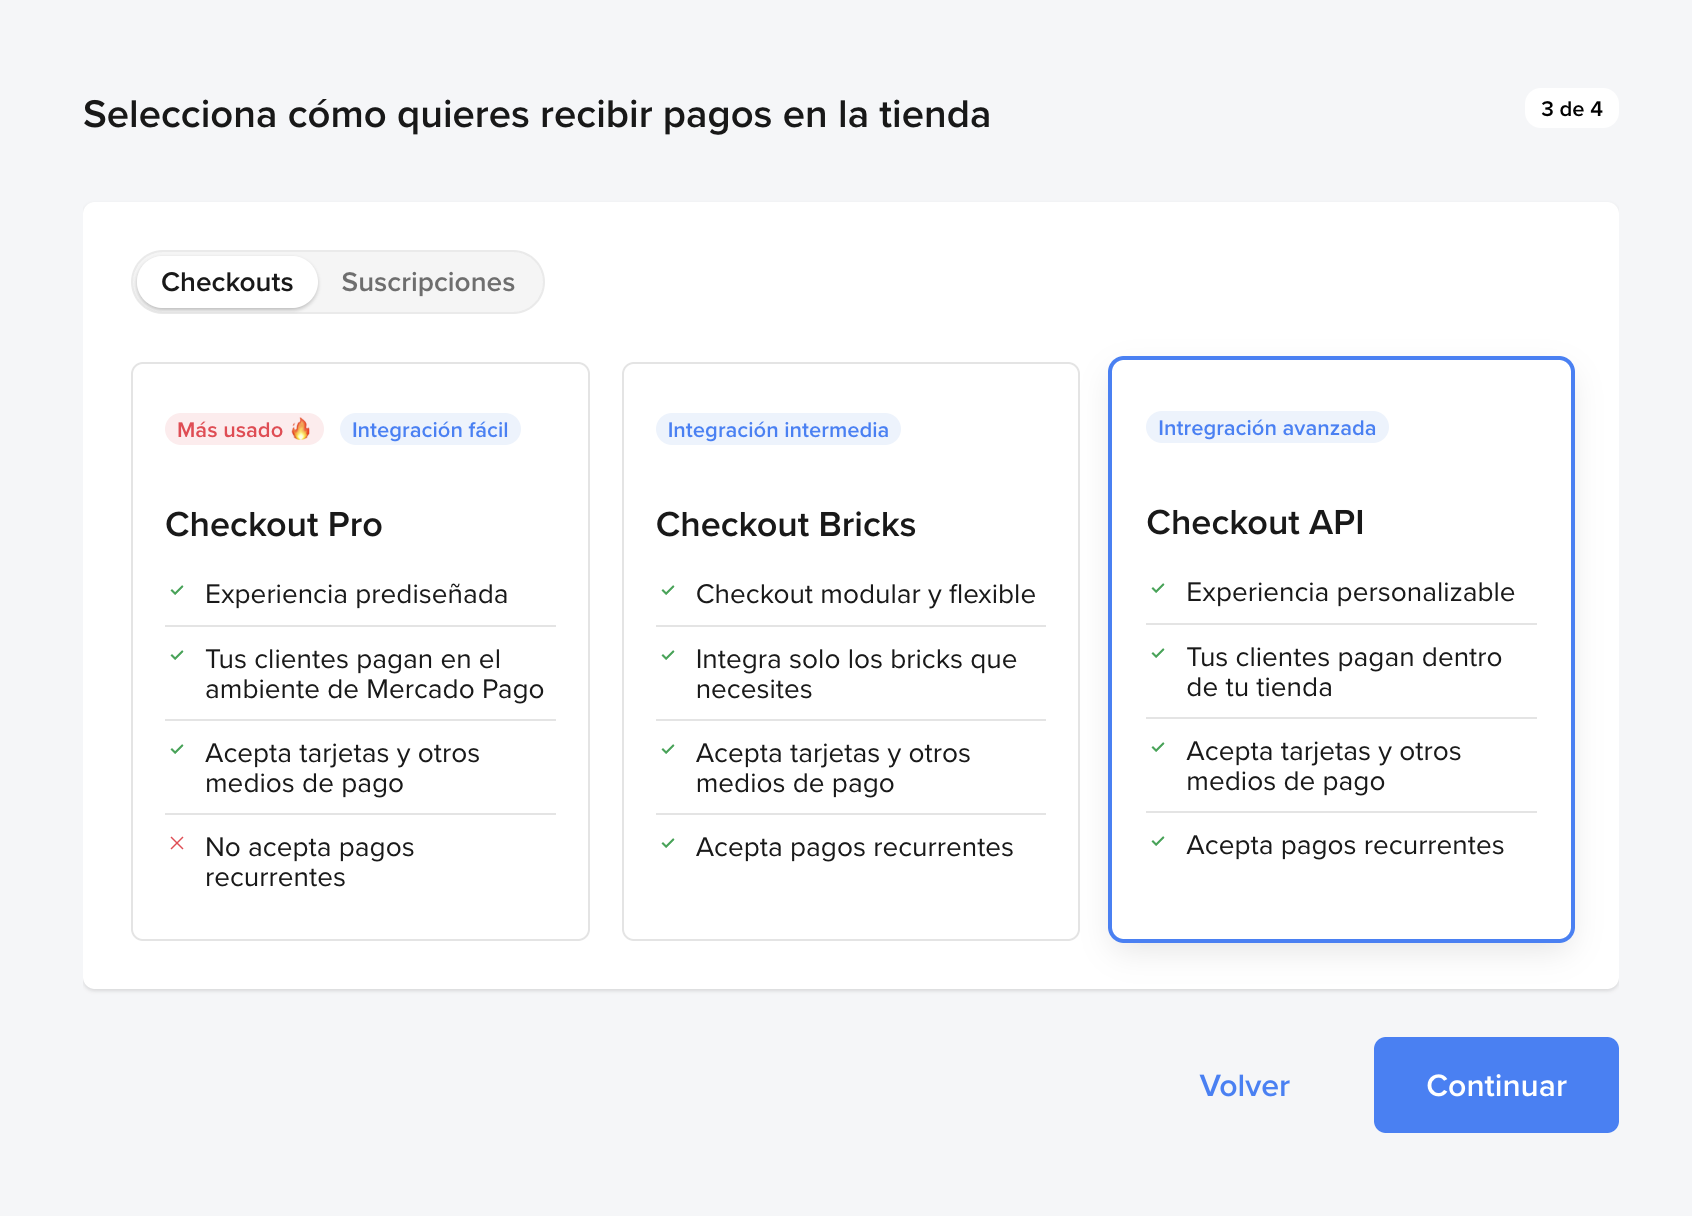
Task: Click the checkmark beside Checkout modular y flexible
Action: (x=669, y=590)
